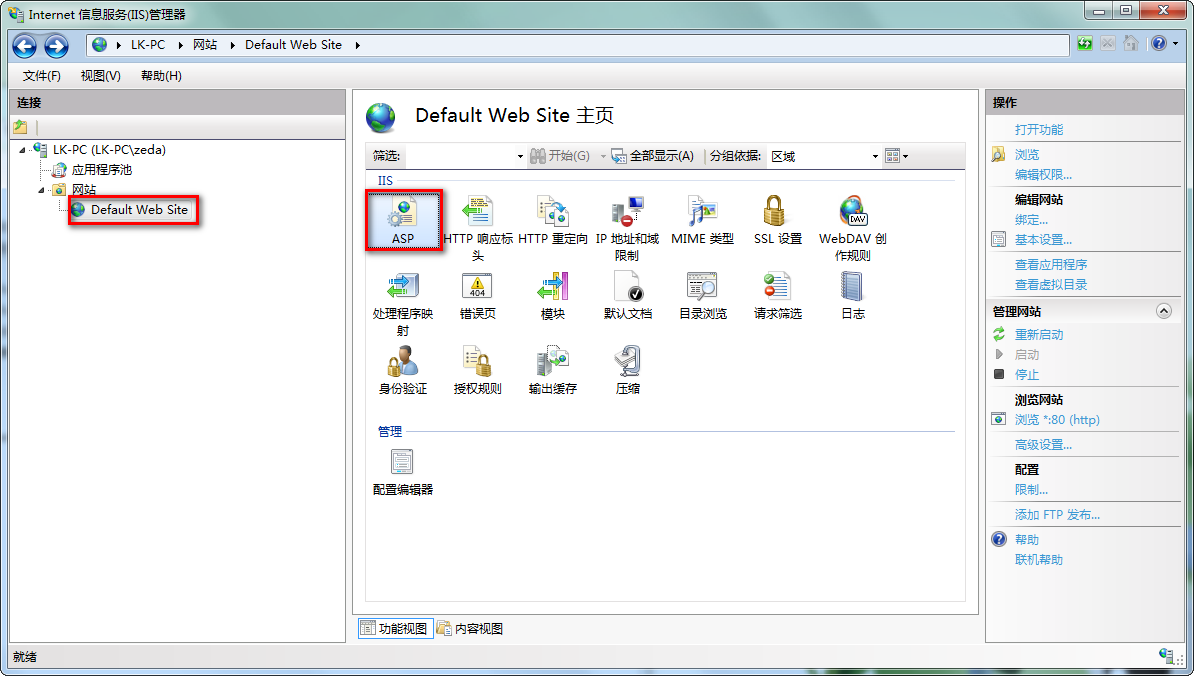
Task: Open the 视图(V) menu
Action: 101,75
